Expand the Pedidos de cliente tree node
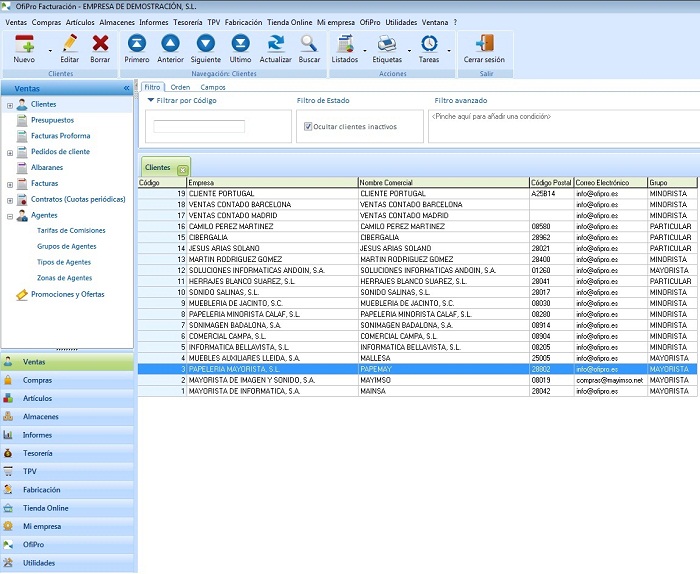Viewport: 700px width, 574px height. click(10, 152)
